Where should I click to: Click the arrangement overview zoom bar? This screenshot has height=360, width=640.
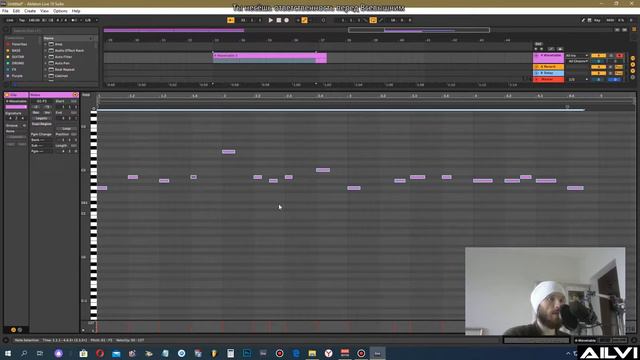coord(419,30)
